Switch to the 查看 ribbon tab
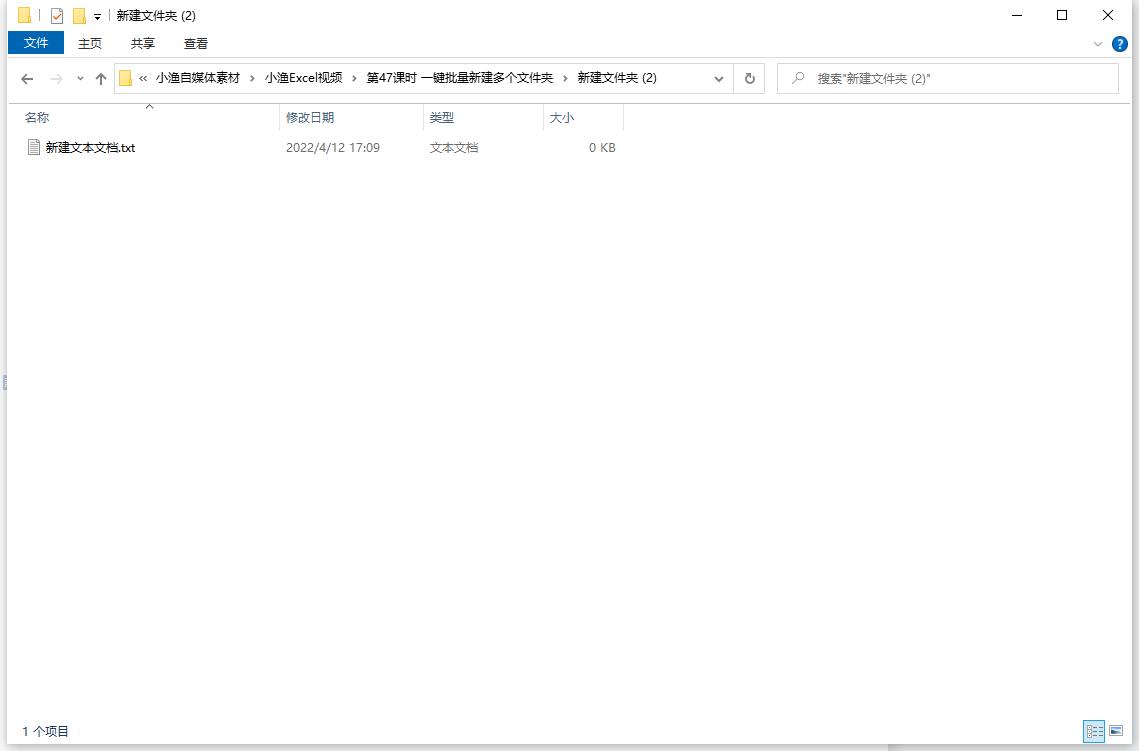 (x=195, y=43)
